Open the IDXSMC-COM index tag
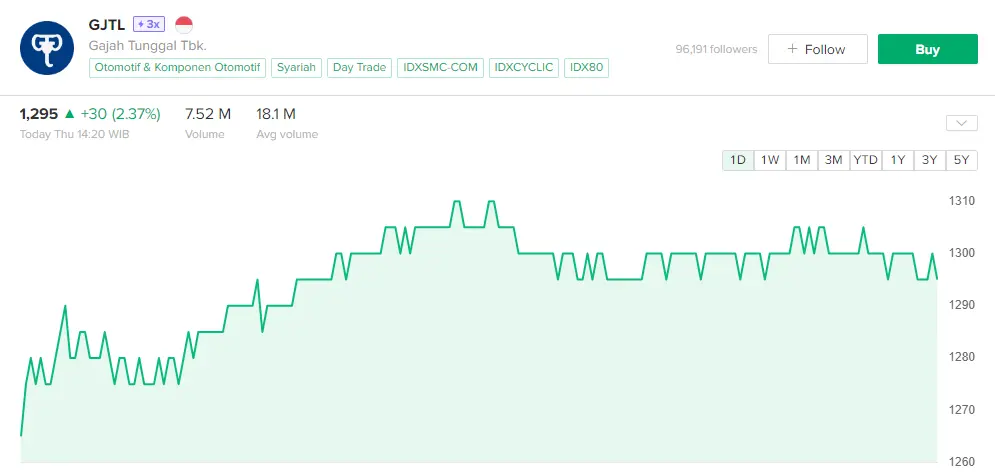The width and height of the screenshot is (995, 474). (440, 68)
